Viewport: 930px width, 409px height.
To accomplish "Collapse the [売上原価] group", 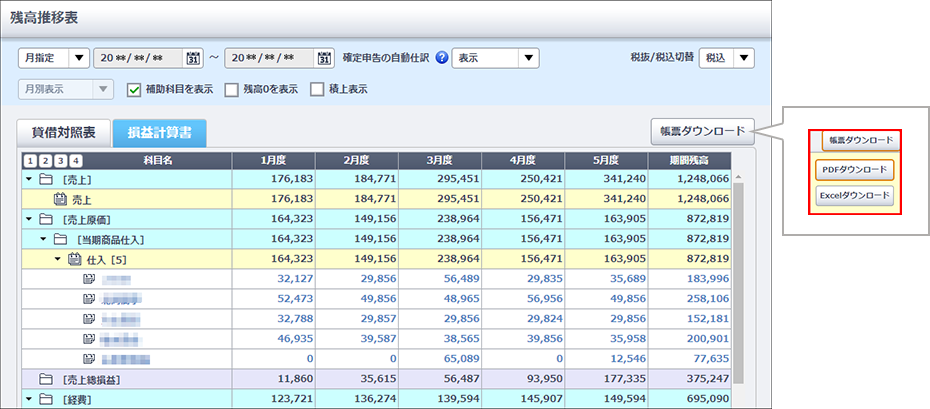I will click(29, 219).
